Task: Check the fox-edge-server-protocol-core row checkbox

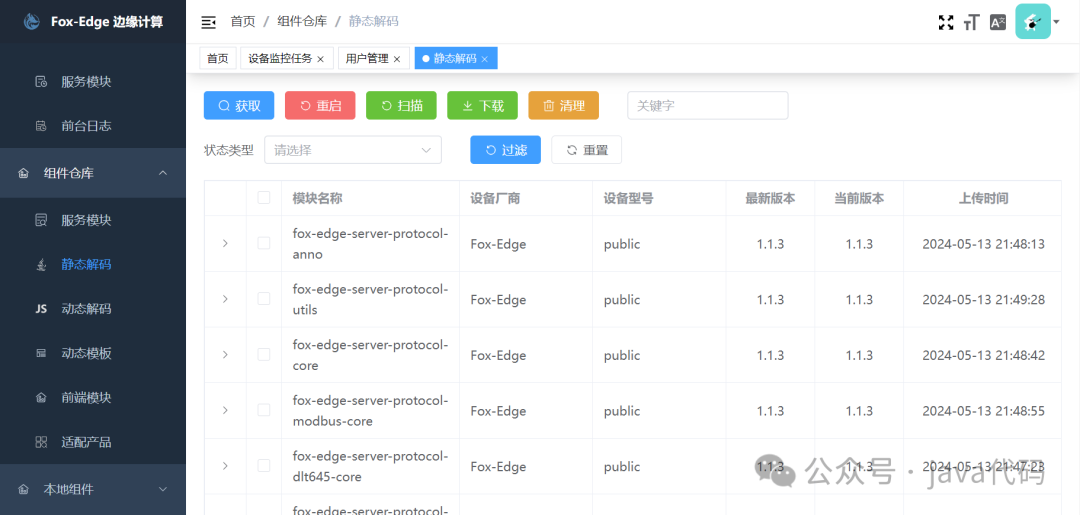Action: click(x=264, y=355)
